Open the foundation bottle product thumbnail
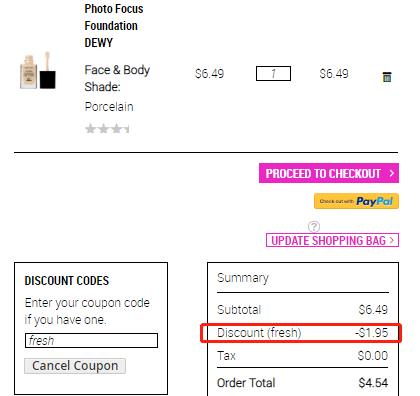 click(38, 70)
